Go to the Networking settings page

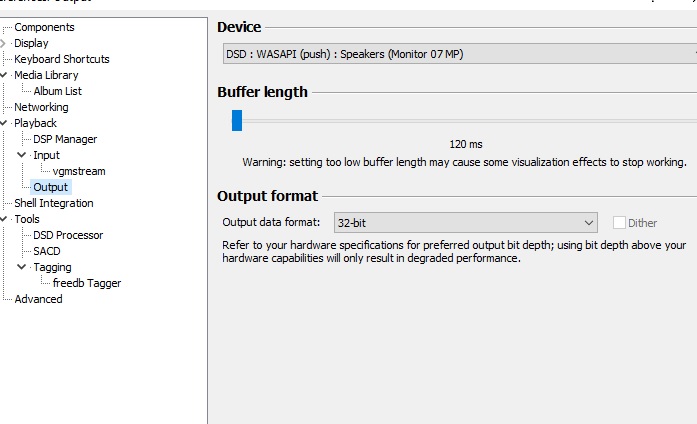tap(41, 107)
